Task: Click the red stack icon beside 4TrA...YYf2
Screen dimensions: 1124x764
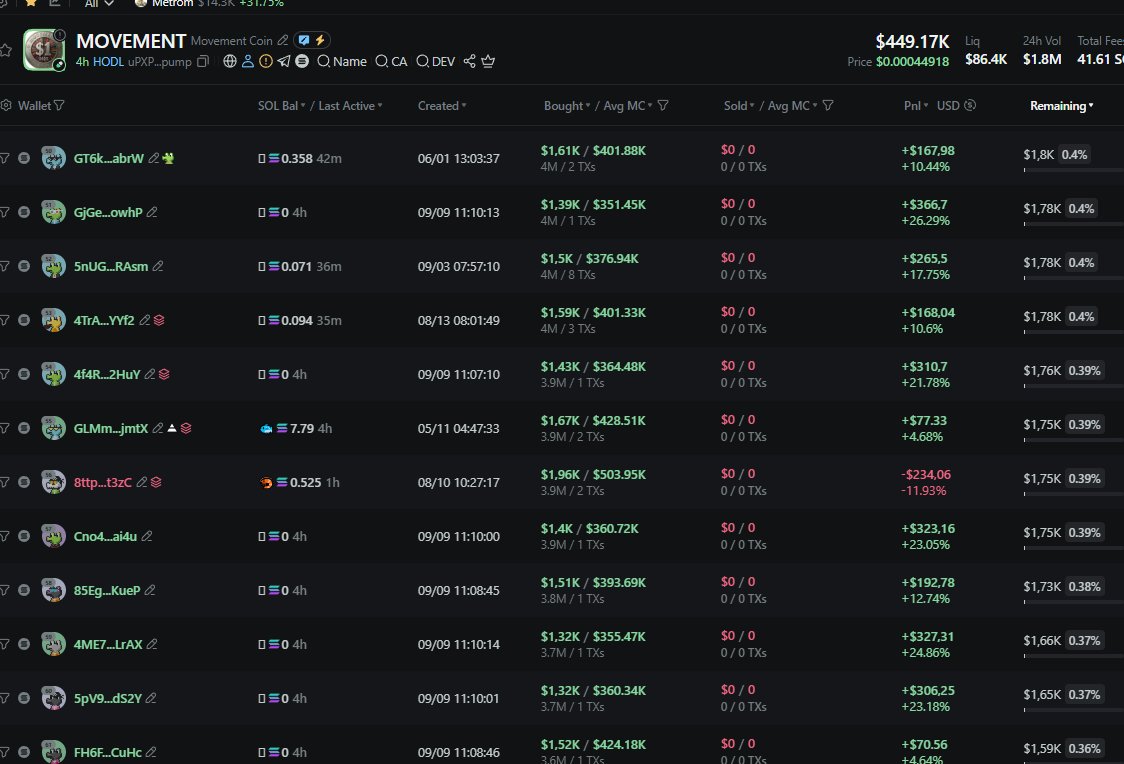Action: click(159, 320)
